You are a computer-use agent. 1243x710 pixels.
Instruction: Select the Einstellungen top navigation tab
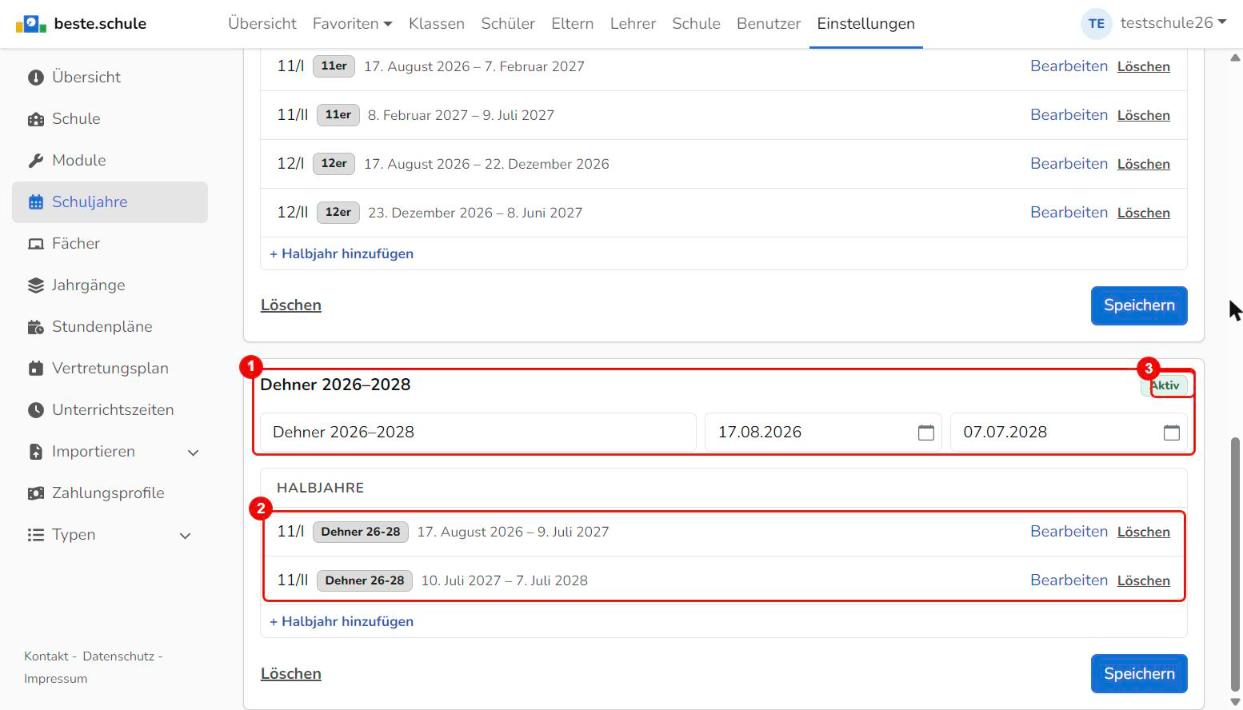865,24
